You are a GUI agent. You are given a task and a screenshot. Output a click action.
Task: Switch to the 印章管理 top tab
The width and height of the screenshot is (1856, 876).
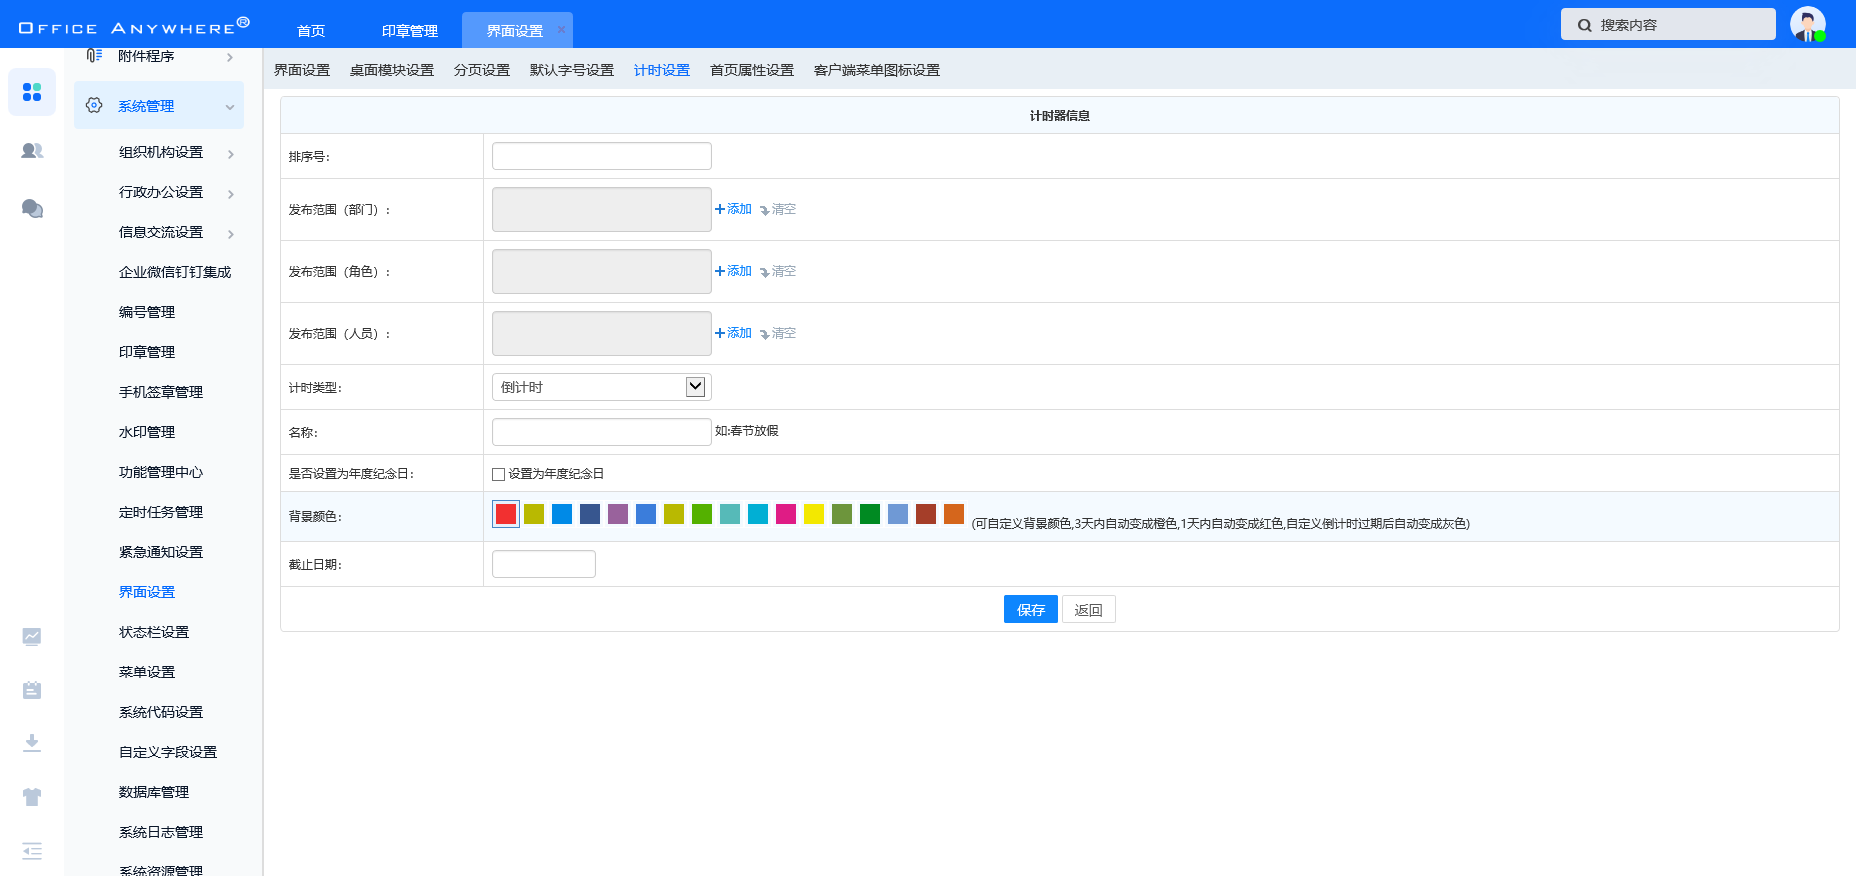click(x=410, y=31)
